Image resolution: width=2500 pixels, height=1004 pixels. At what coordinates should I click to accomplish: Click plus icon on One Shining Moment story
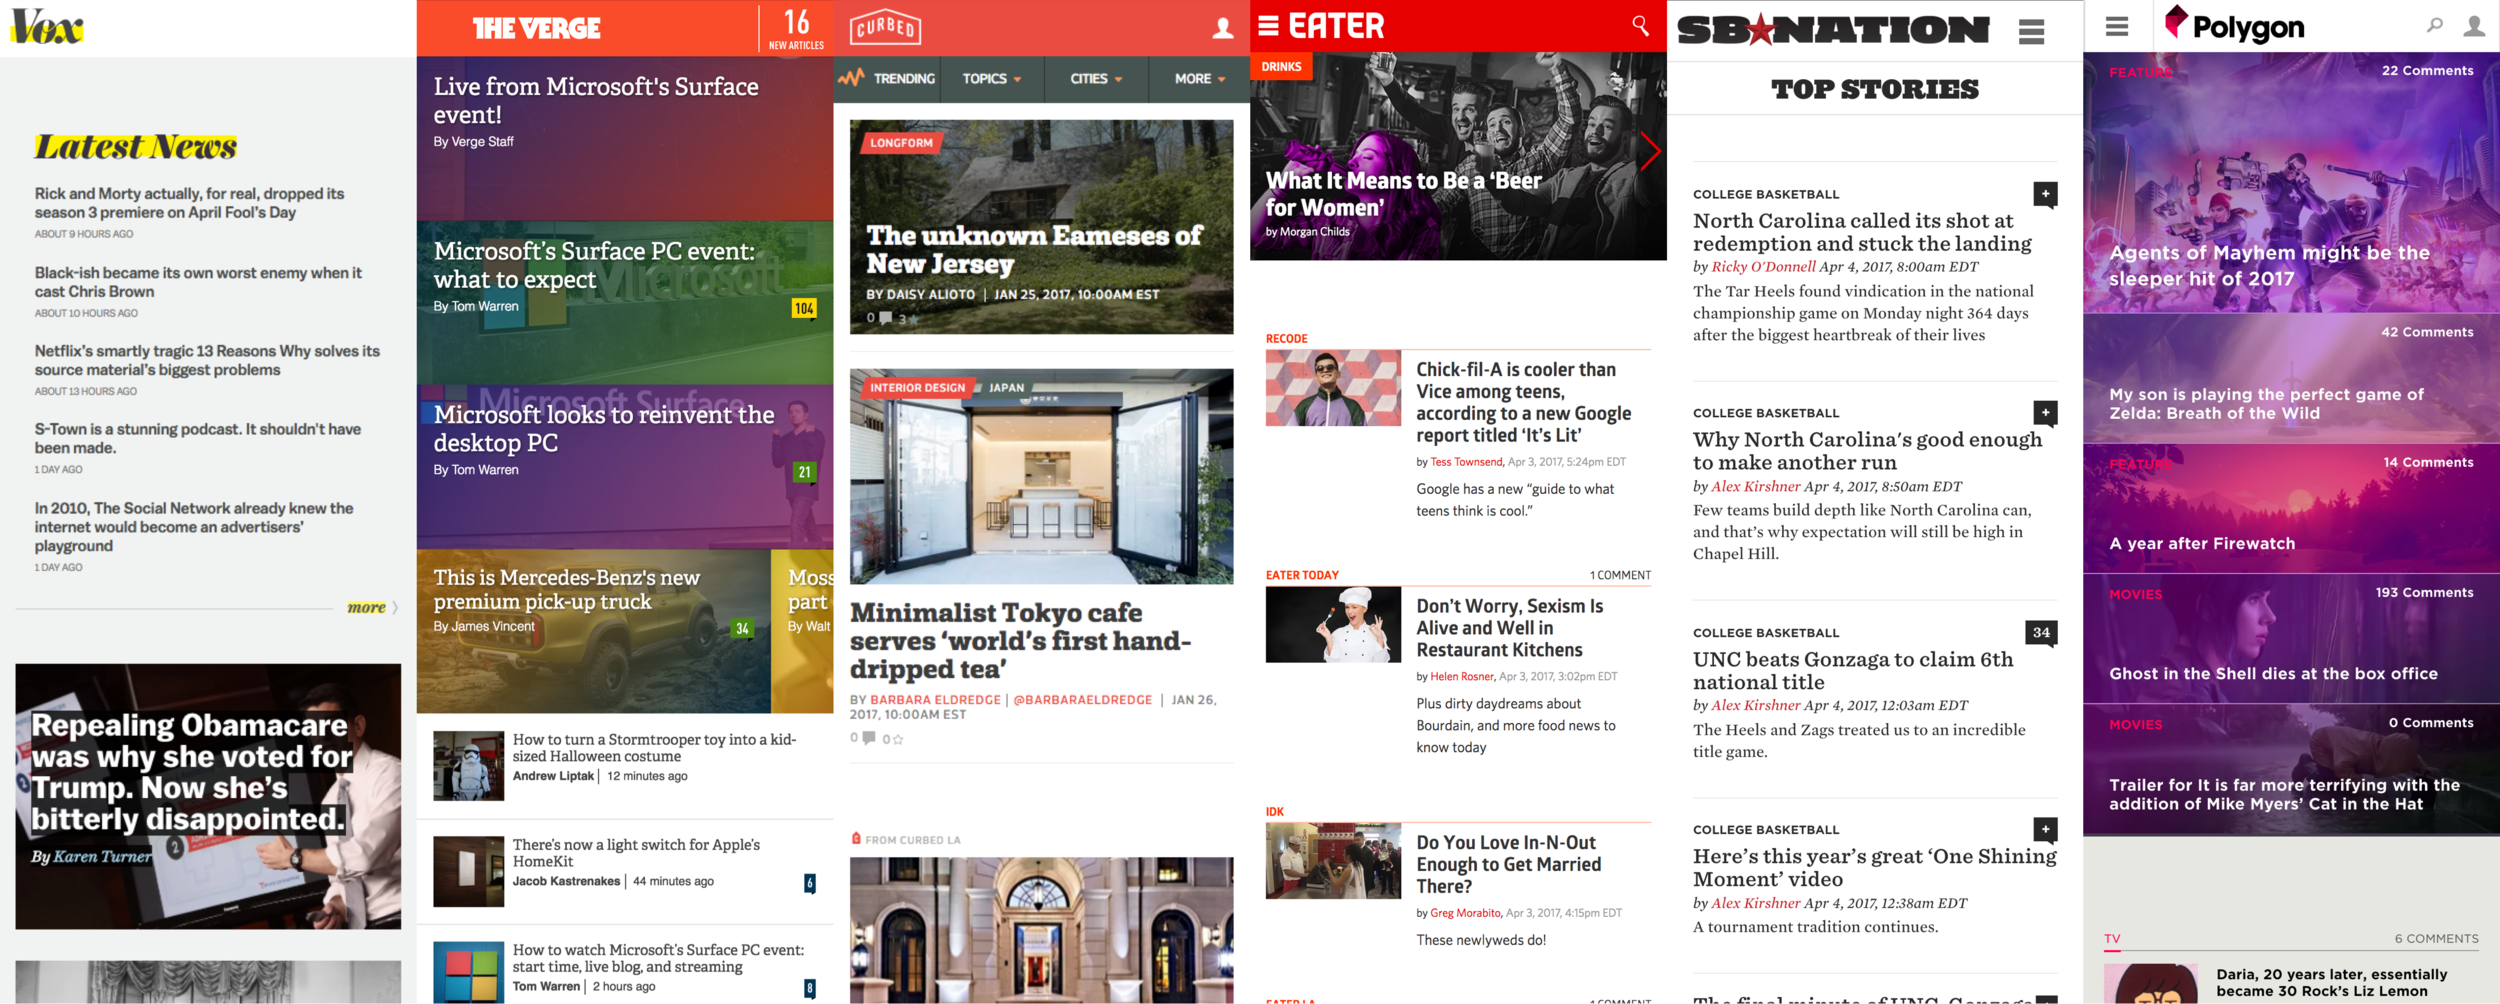(2045, 829)
